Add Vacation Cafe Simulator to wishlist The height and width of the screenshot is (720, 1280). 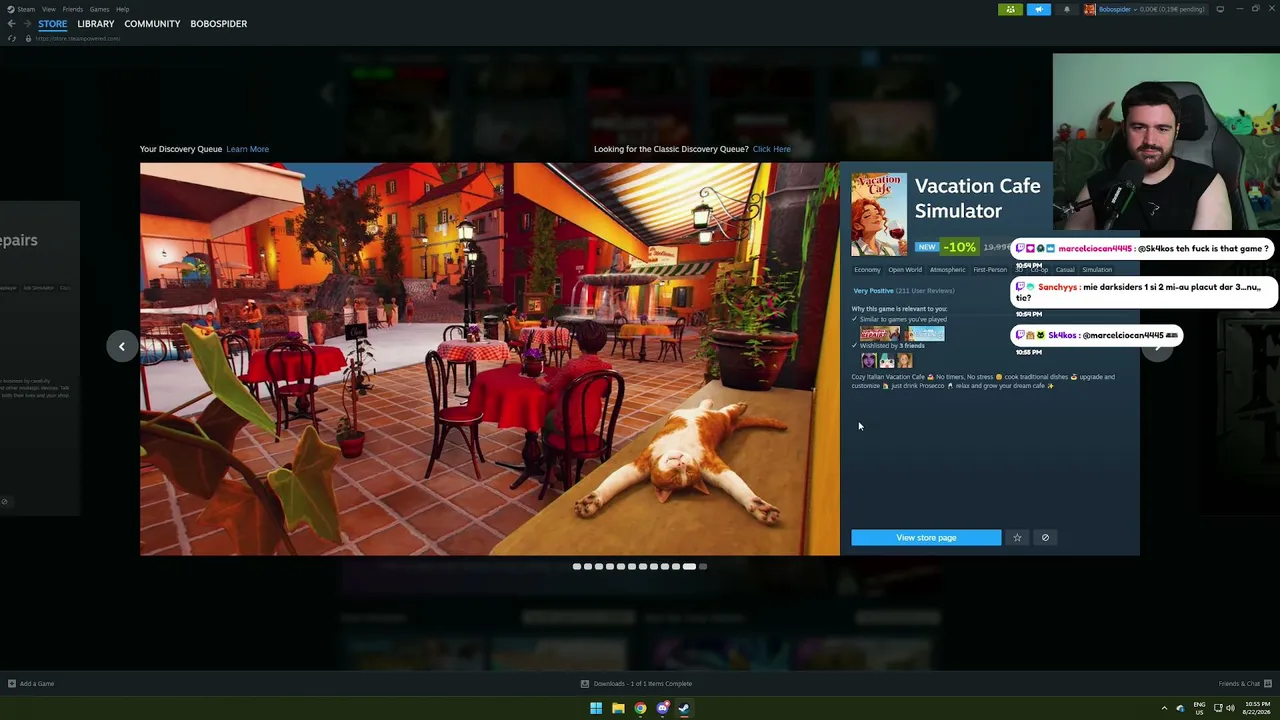(x=1017, y=538)
